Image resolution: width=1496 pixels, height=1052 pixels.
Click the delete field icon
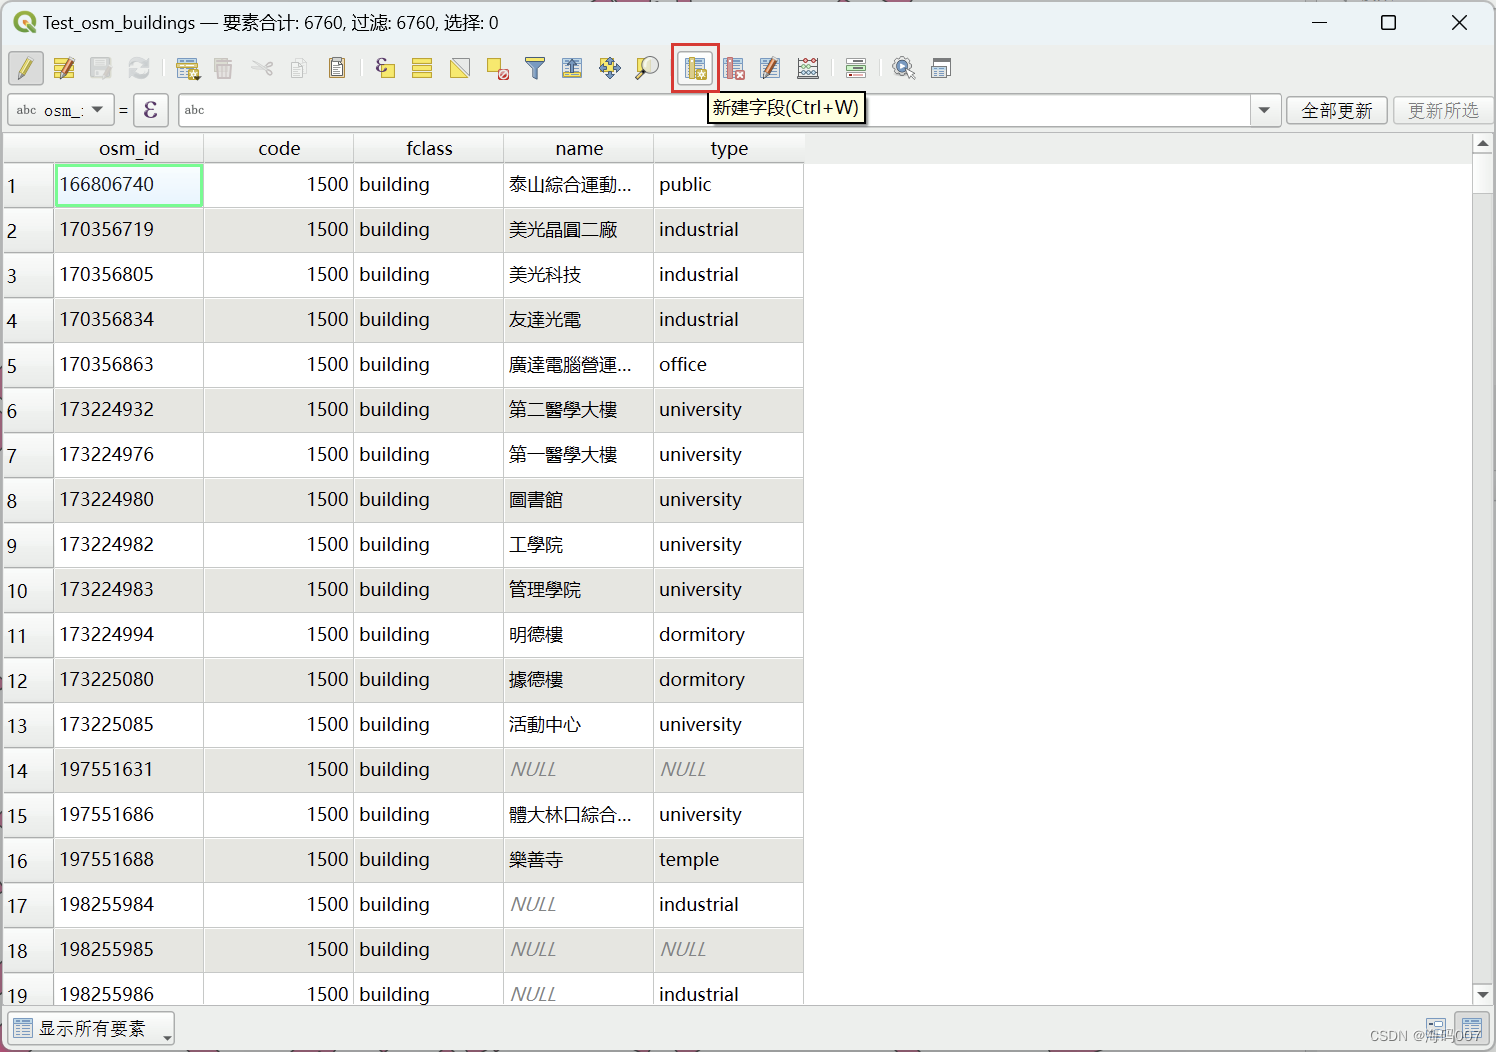(x=733, y=68)
